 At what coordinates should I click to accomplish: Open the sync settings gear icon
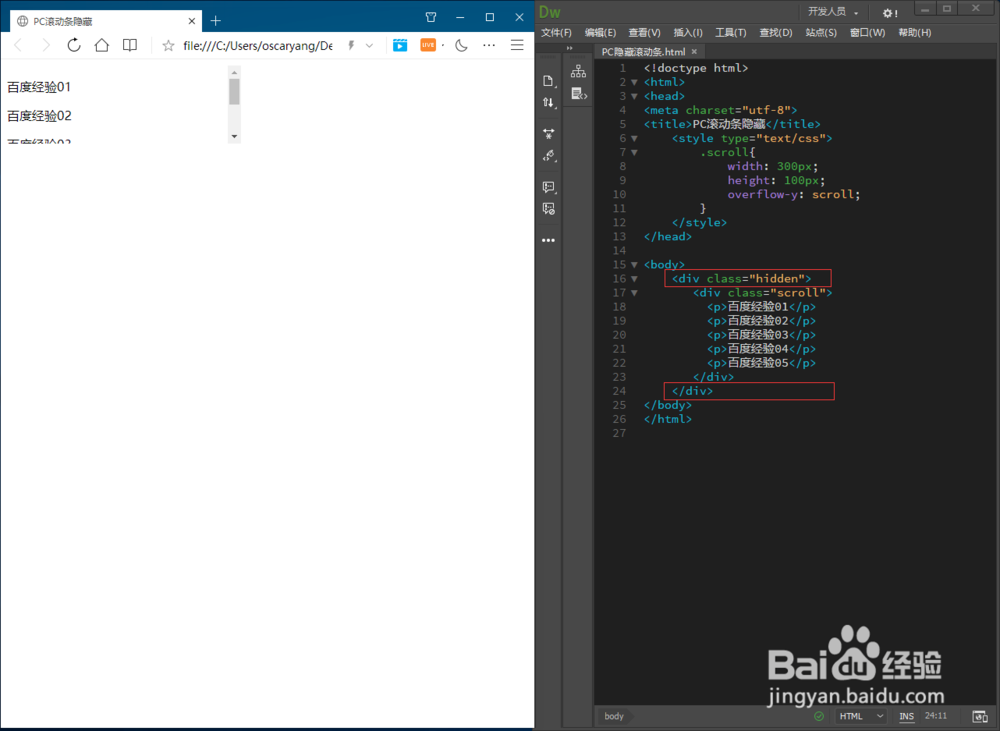[x=890, y=13]
